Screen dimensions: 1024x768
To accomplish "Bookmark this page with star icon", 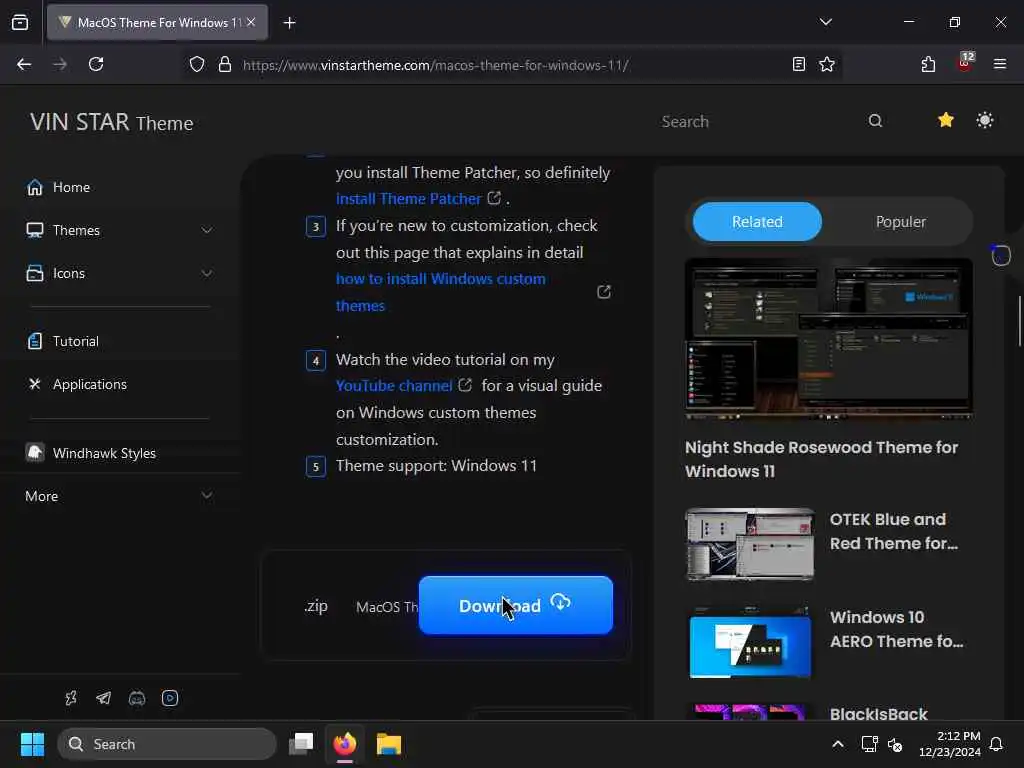I will tap(827, 64).
